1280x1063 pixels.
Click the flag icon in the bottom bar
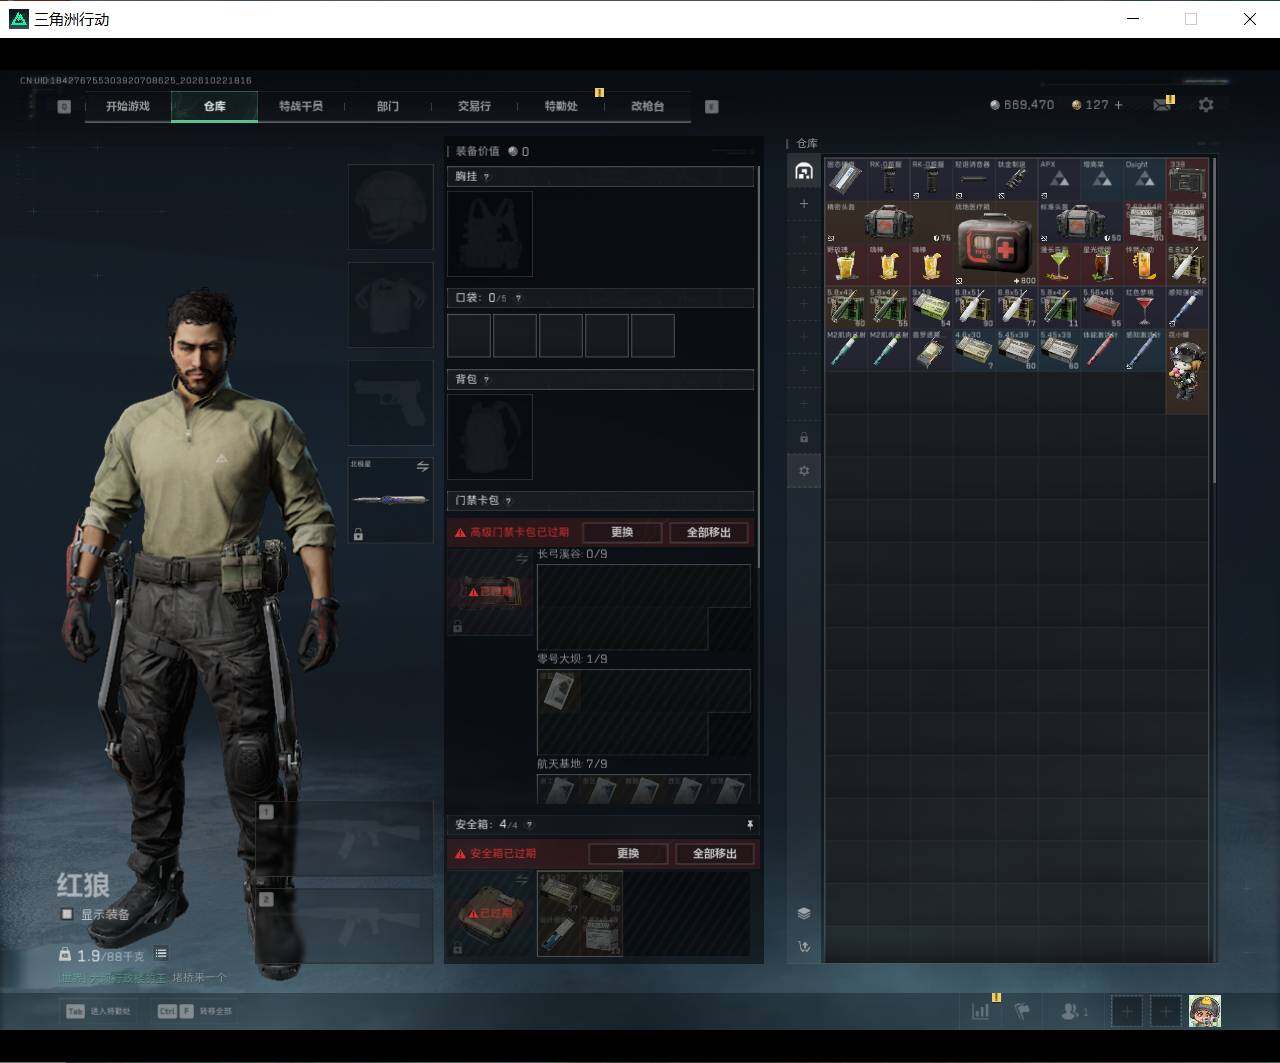tap(1022, 1011)
